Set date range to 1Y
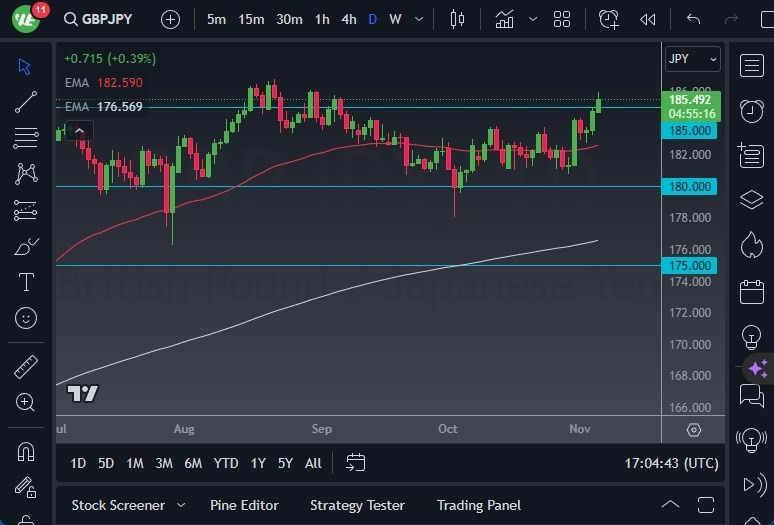Image resolution: width=774 pixels, height=525 pixels. point(258,463)
